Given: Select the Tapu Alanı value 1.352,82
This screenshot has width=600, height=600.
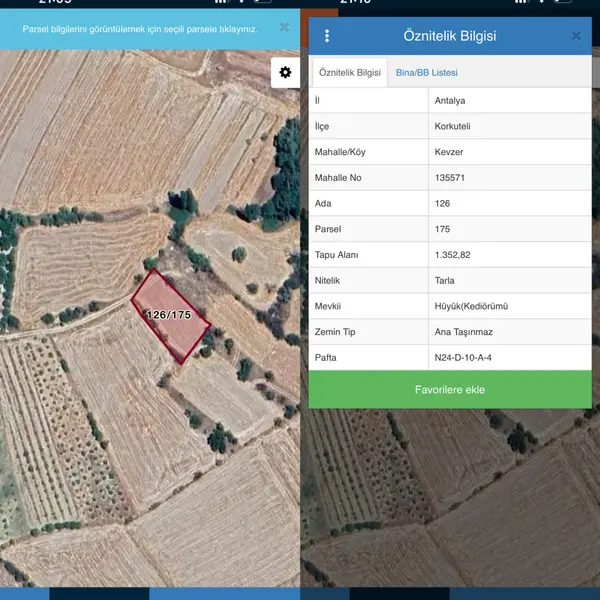Looking at the screenshot, I should click(x=453, y=255).
